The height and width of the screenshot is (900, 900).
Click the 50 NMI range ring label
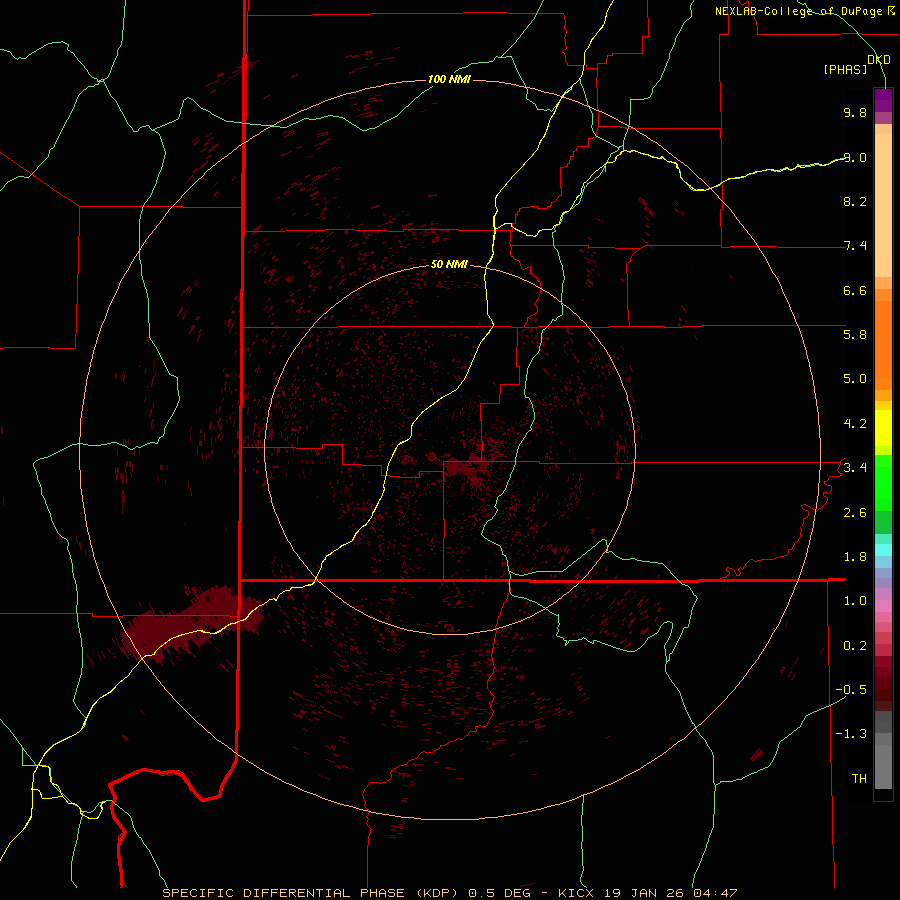point(449,264)
